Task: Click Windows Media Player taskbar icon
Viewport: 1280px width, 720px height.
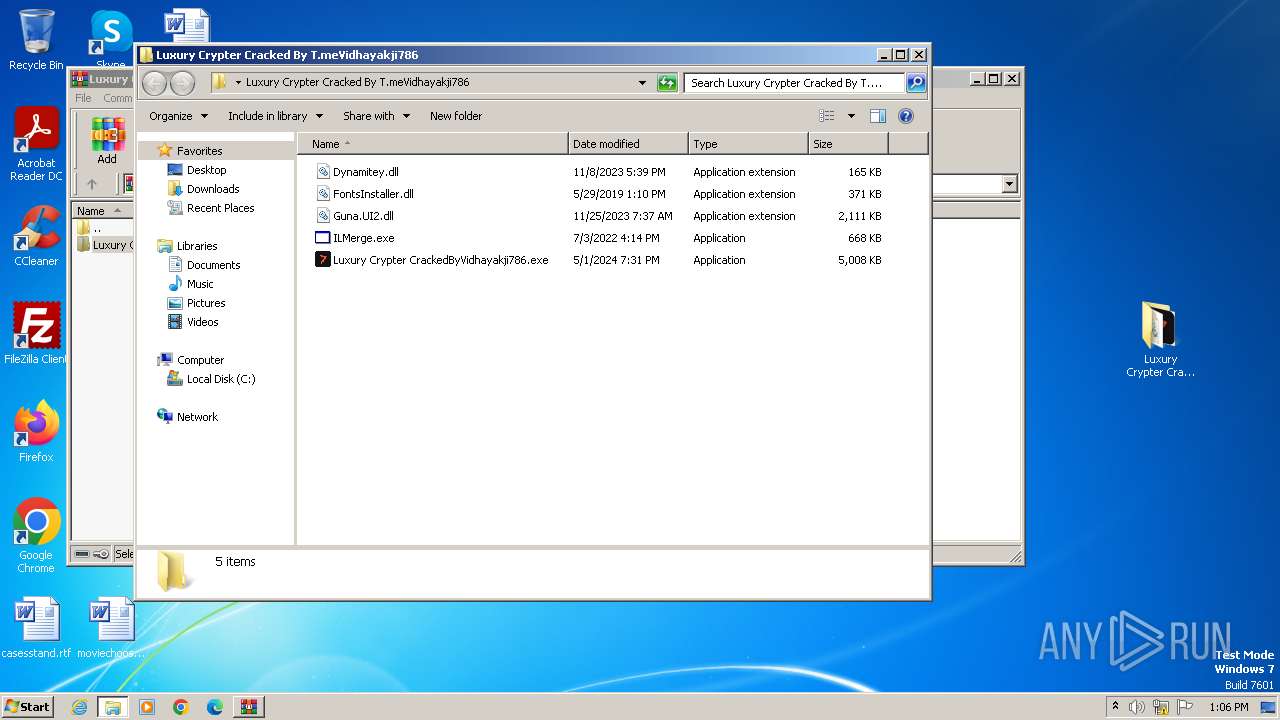Action: pyautogui.click(x=147, y=707)
